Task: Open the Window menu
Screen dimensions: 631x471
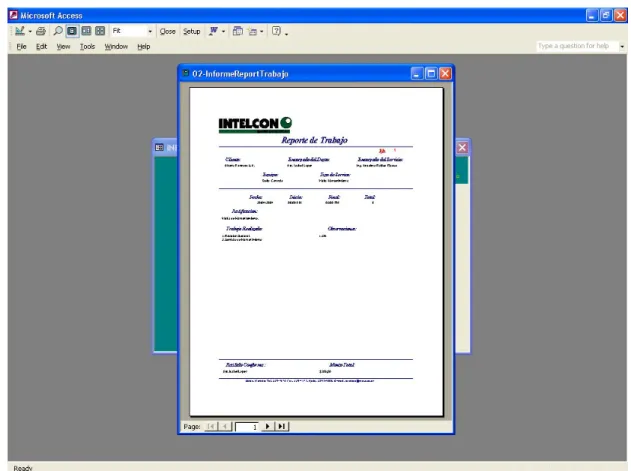Action: click(x=116, y=47)
